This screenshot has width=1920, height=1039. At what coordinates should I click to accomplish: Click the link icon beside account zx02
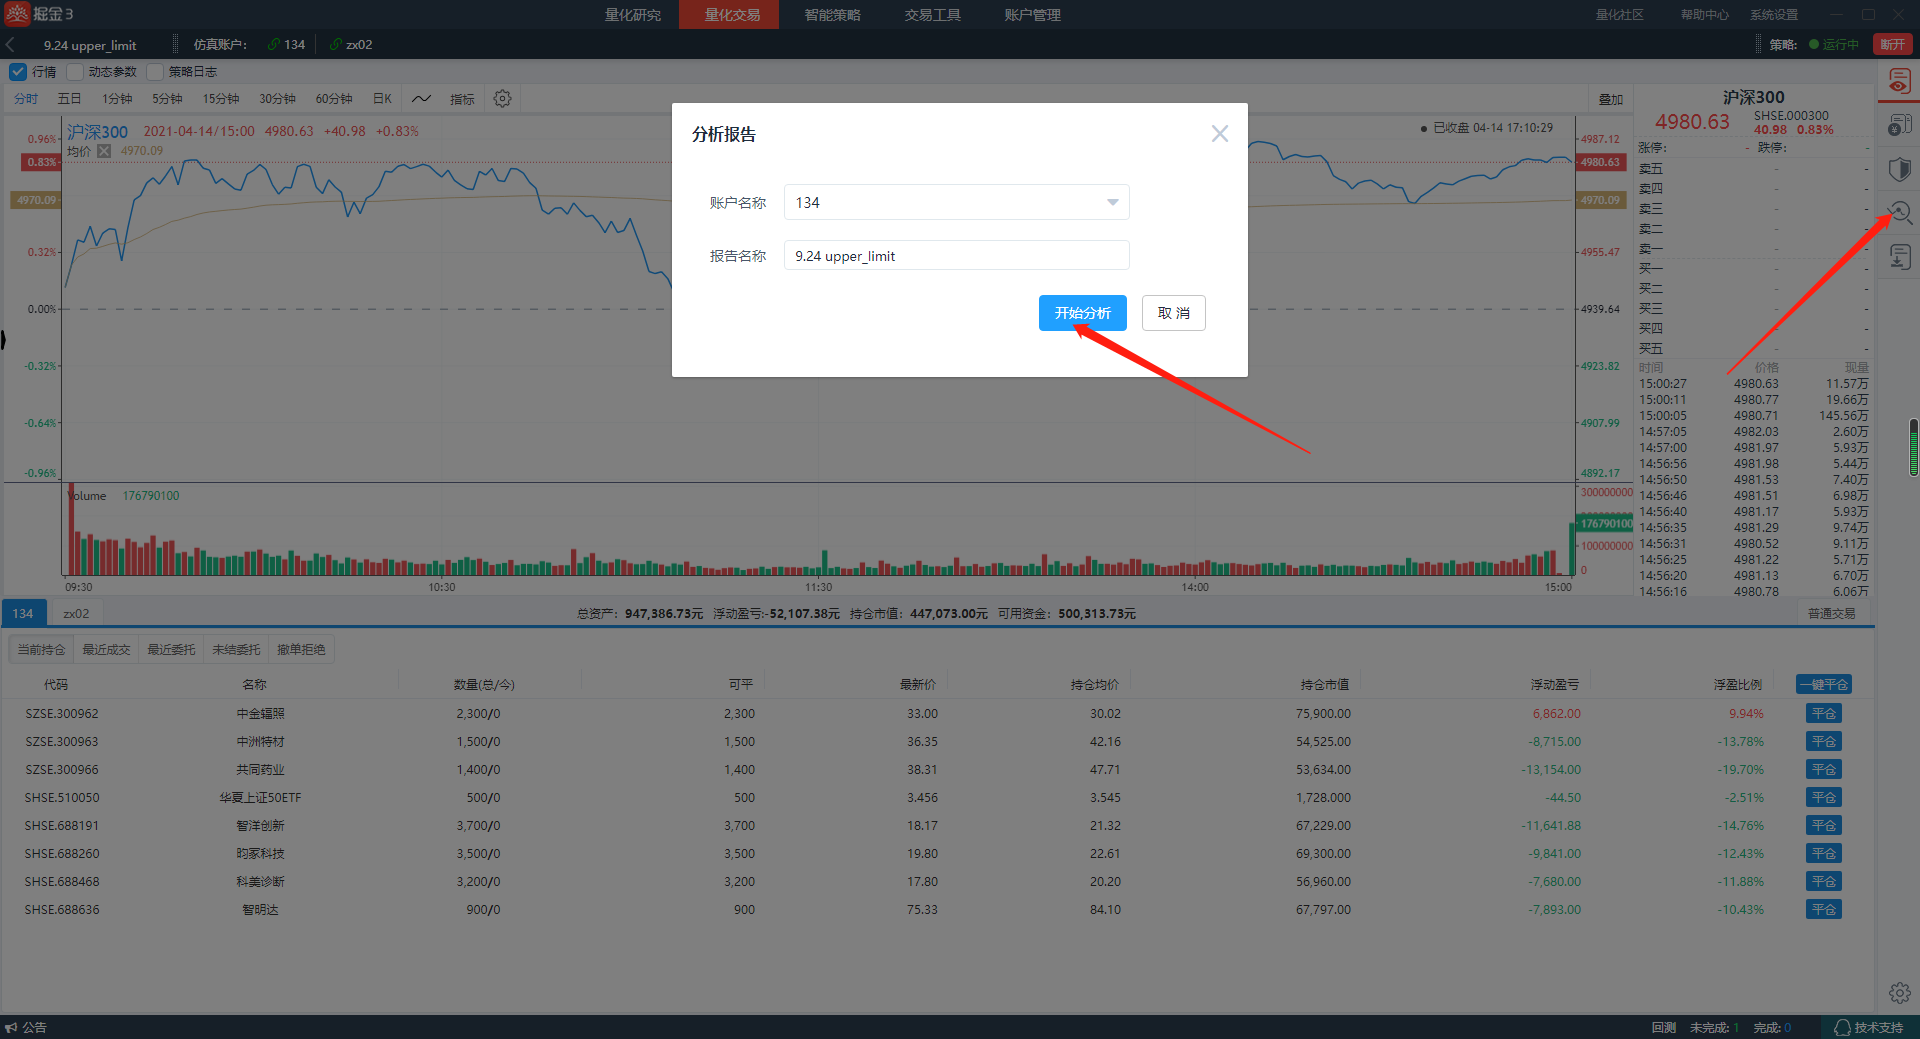(335, 45)
